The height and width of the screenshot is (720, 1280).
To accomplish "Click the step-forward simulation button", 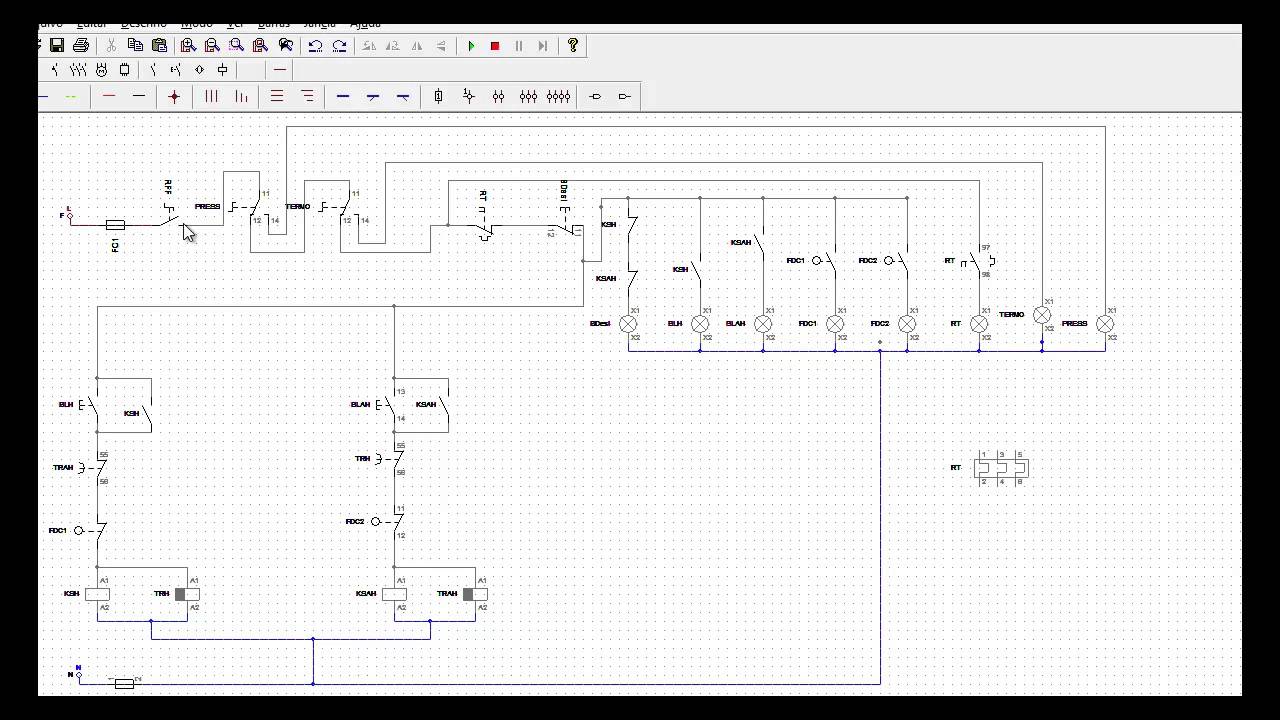I will click(x=543, y=45).
